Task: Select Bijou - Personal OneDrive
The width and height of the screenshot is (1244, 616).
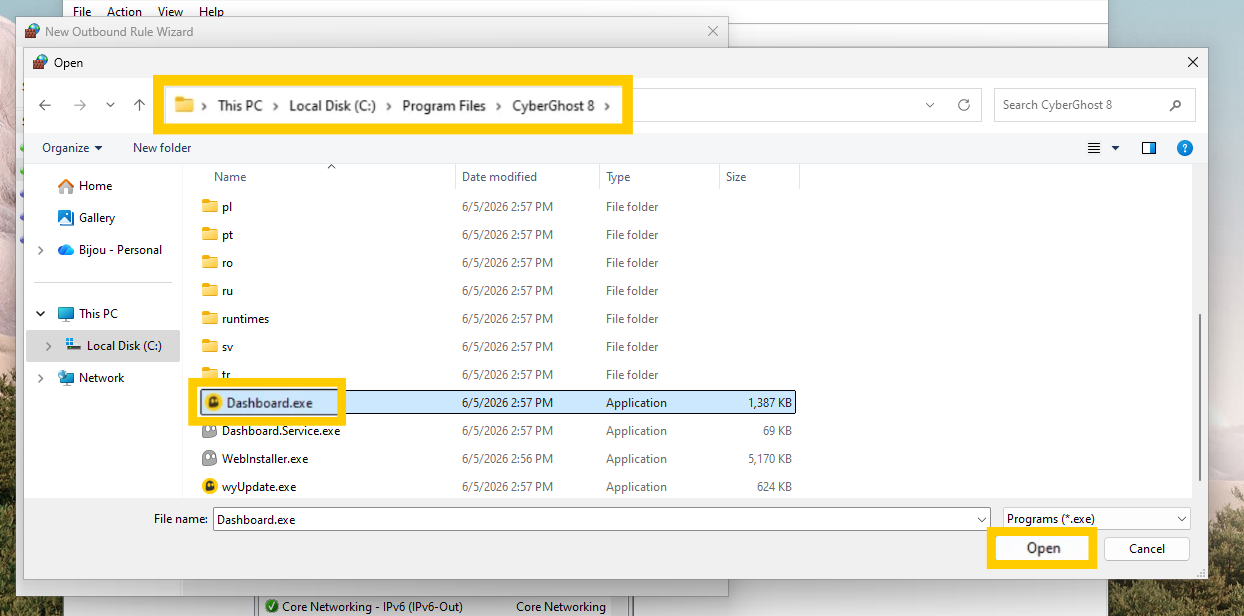Action: point(110,250)
